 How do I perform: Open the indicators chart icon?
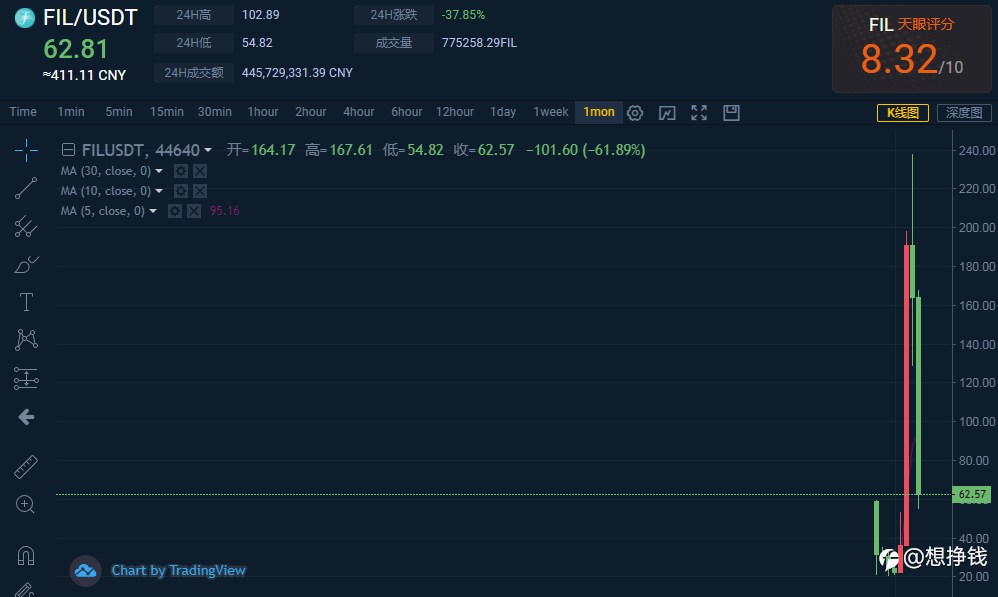tap(667, 113)
